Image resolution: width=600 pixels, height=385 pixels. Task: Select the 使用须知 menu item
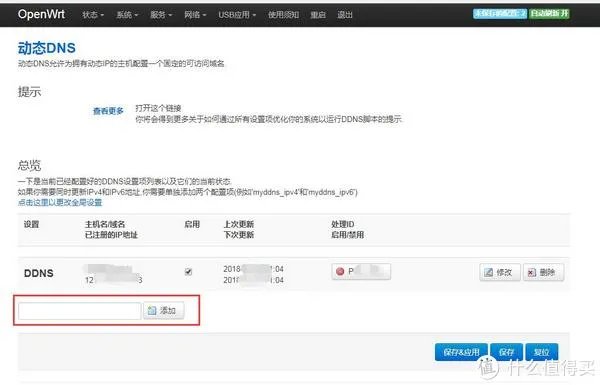(x=283, y=15)
